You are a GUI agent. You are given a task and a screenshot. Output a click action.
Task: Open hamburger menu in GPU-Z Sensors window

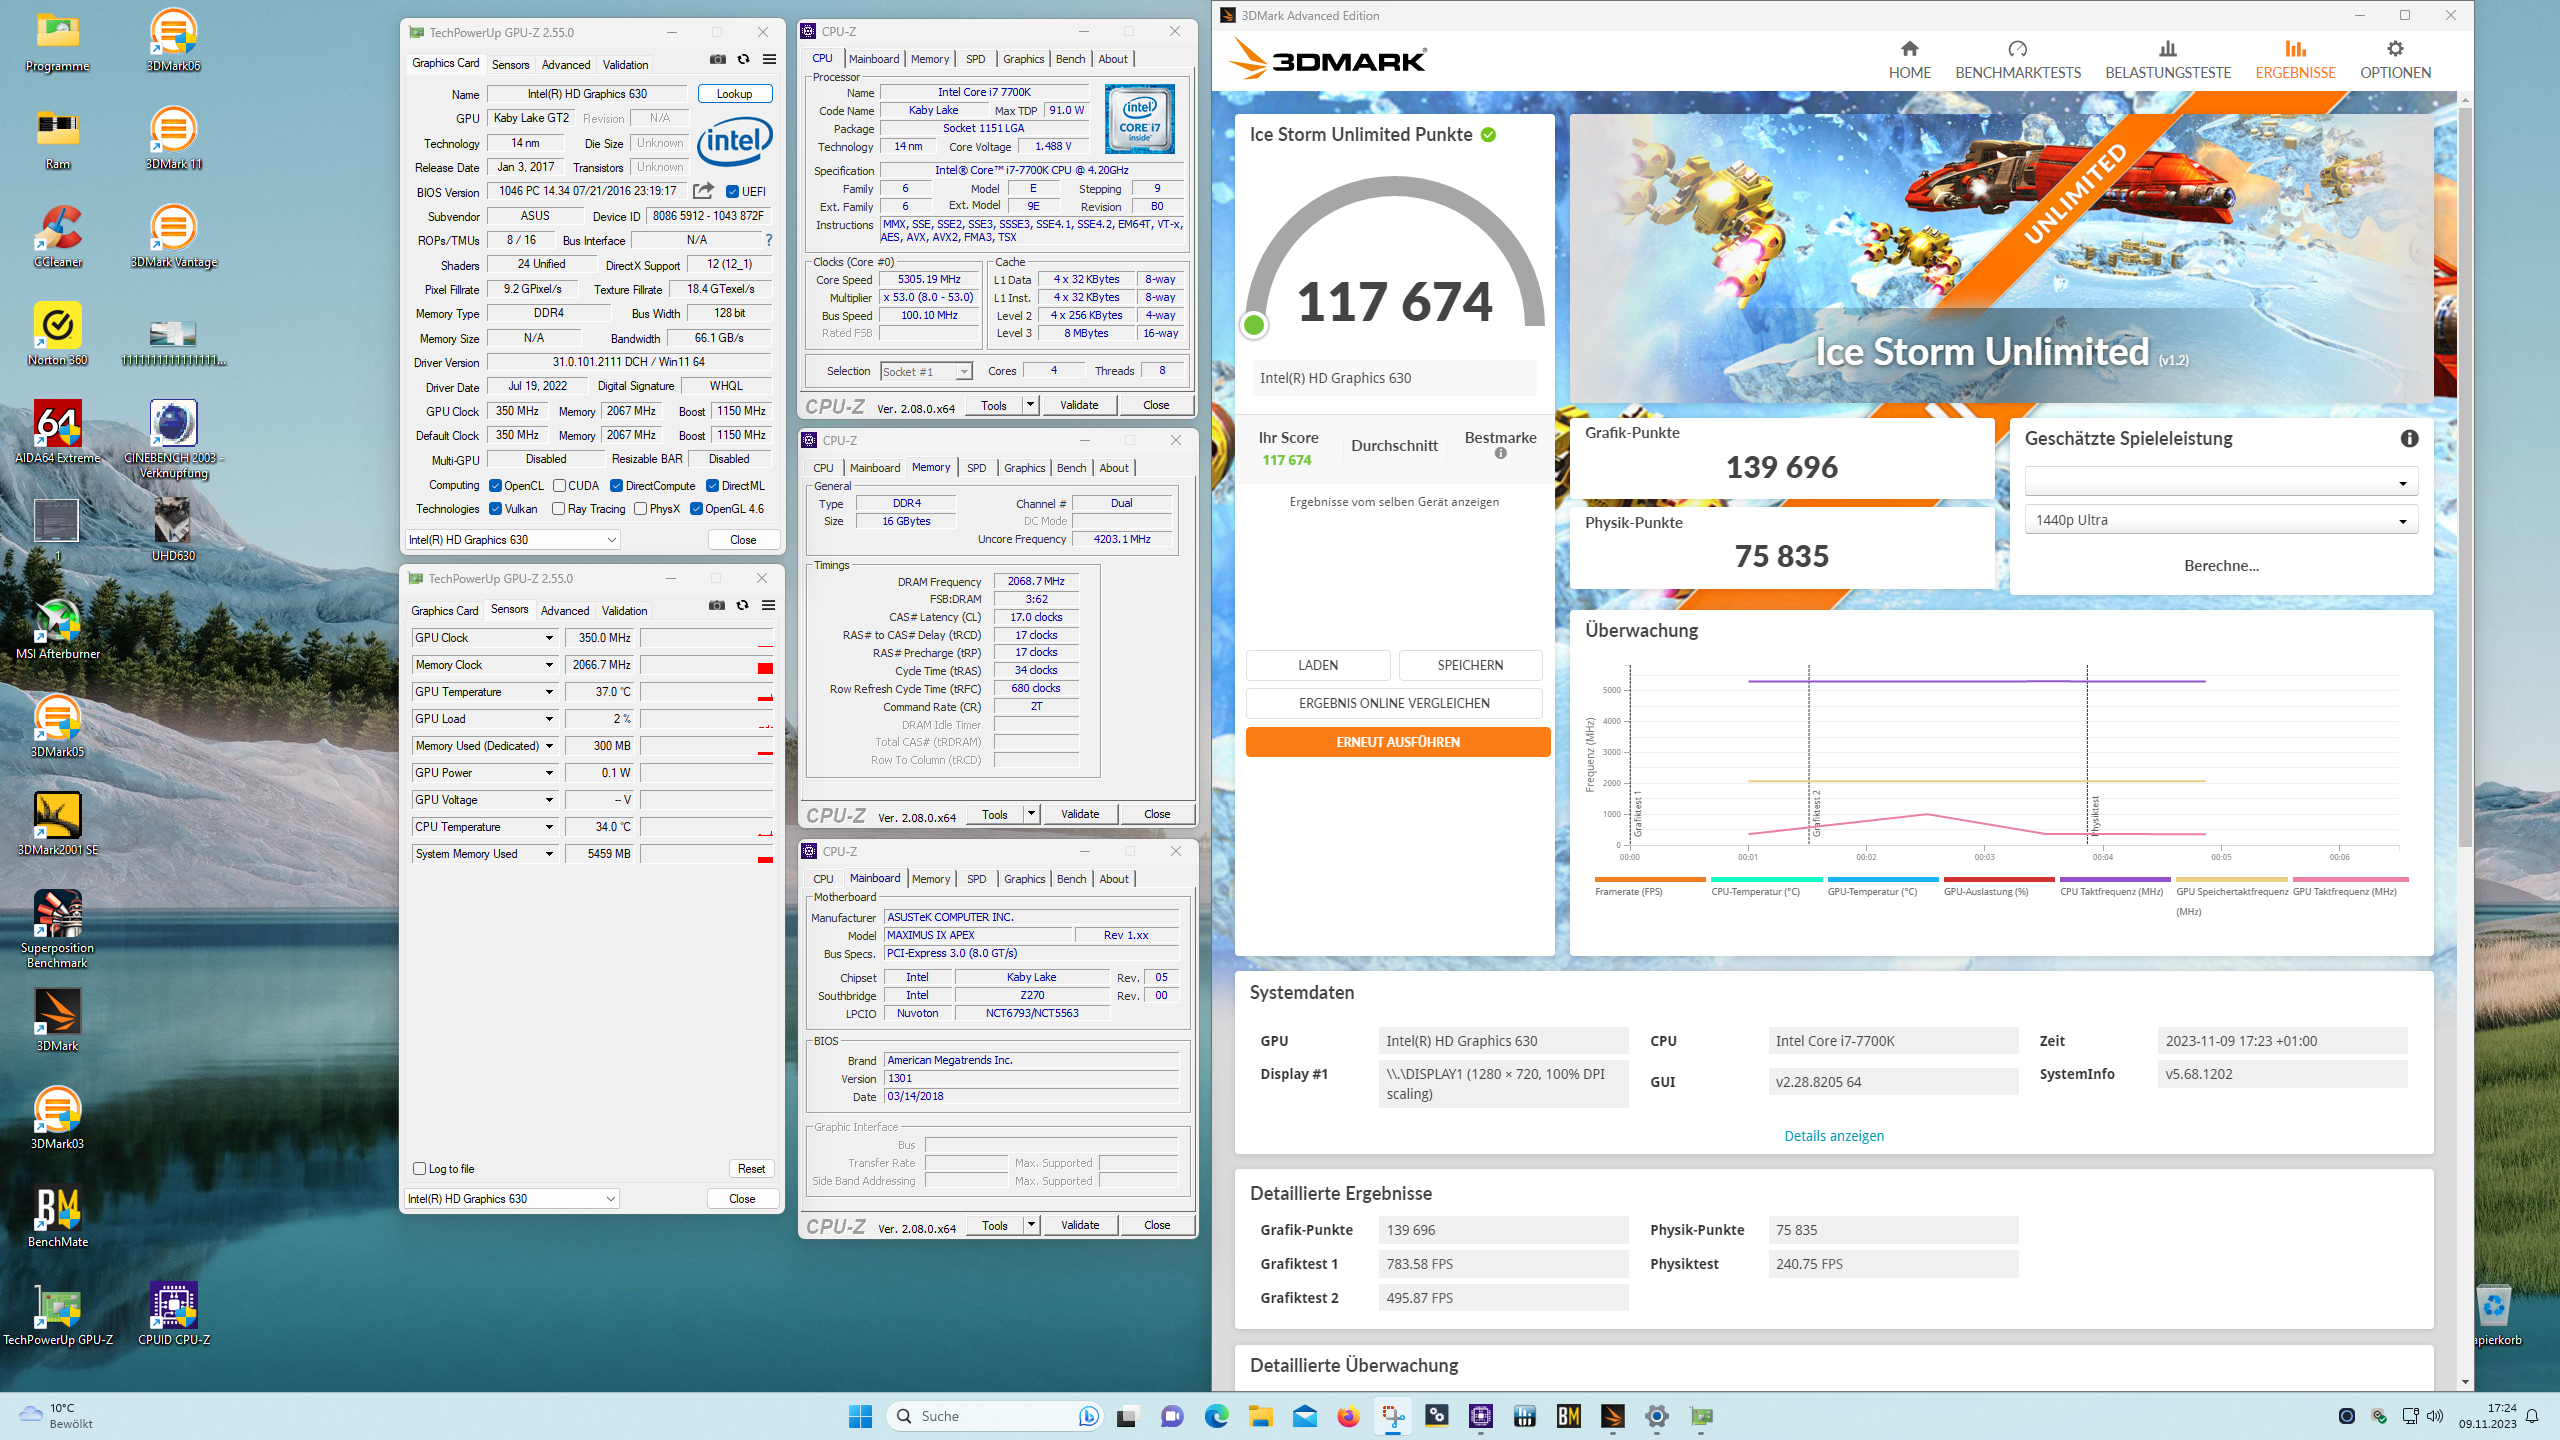[768, 605]
